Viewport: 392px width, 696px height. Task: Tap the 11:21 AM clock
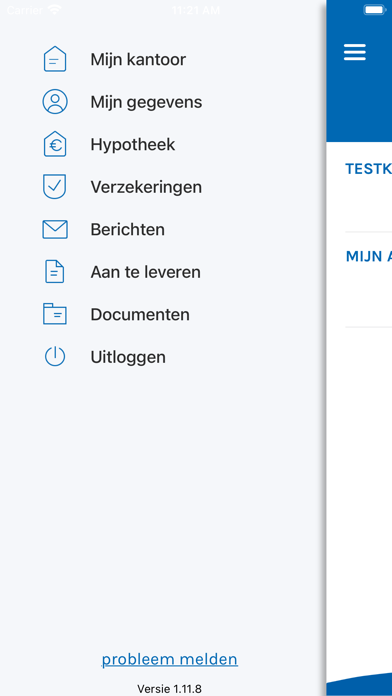pos(196,10)
